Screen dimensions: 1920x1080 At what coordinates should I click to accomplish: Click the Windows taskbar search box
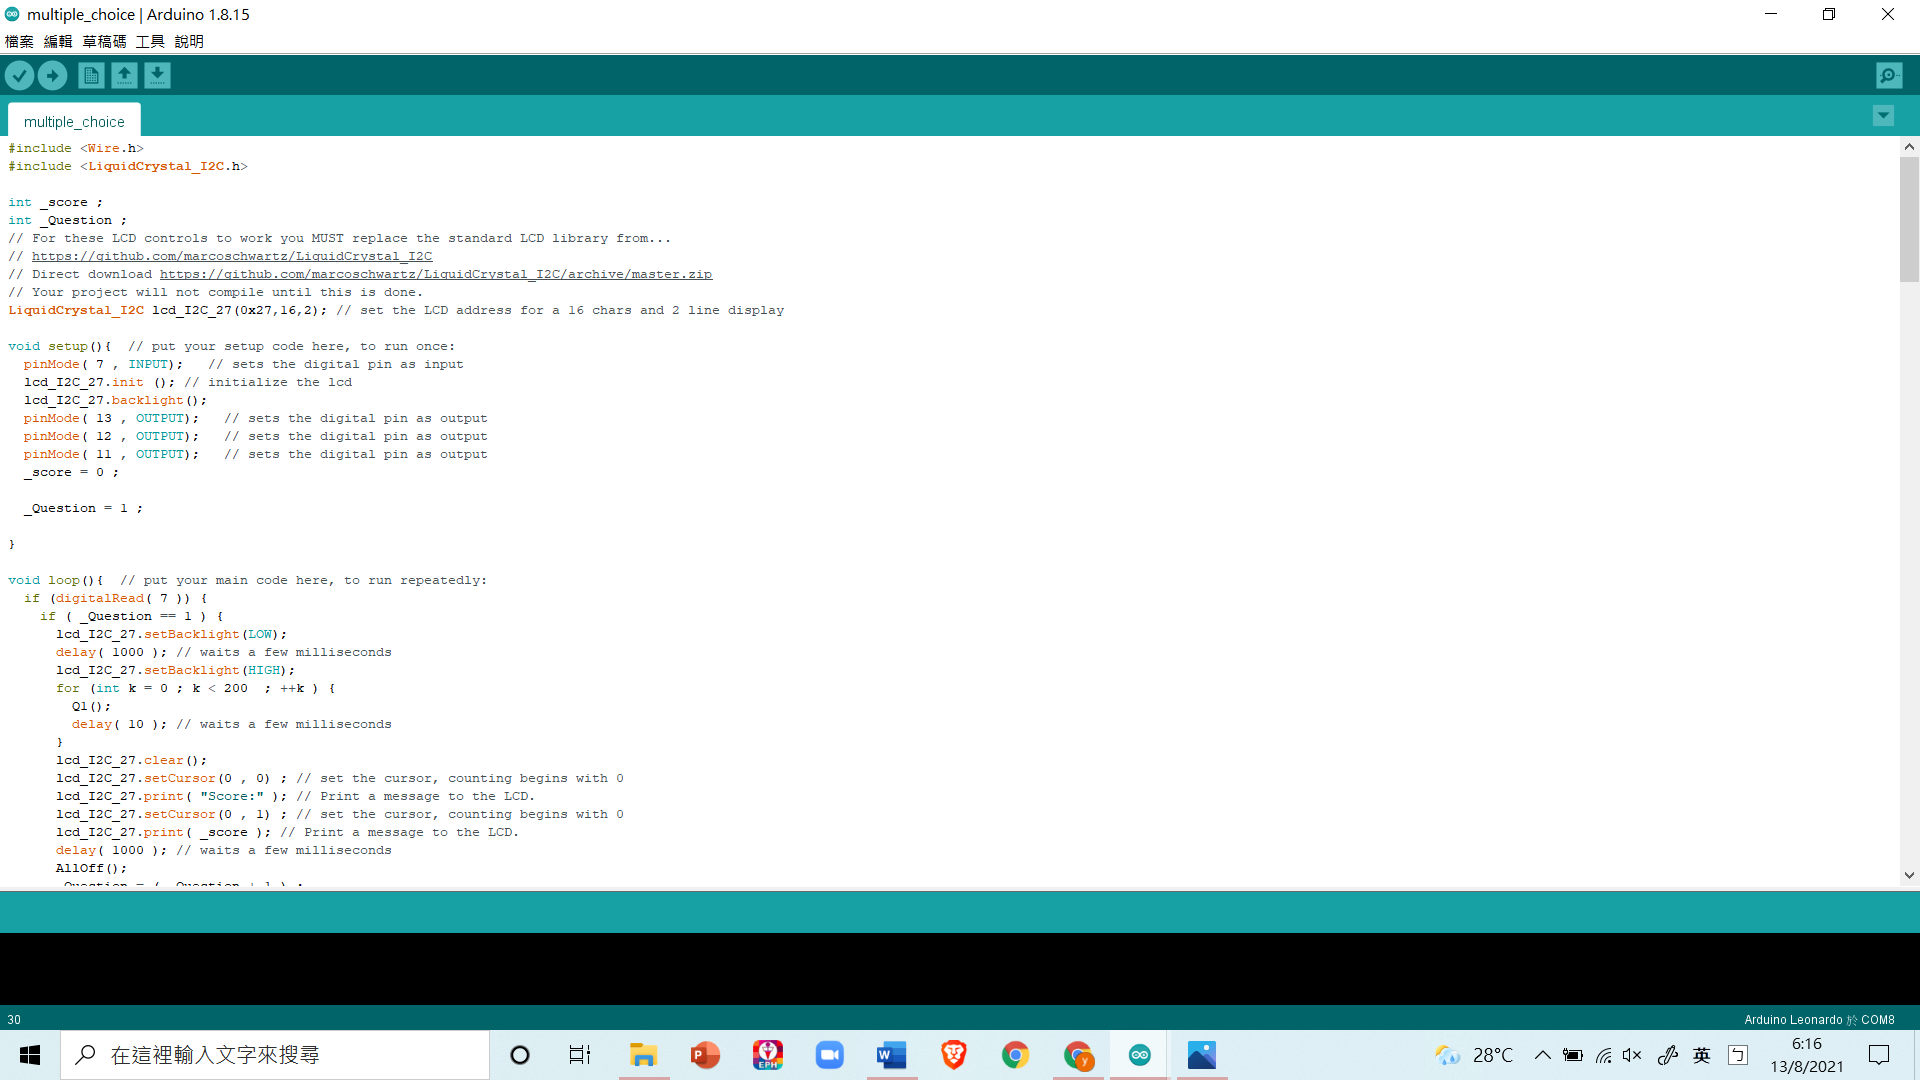(x=275, y=1055)
